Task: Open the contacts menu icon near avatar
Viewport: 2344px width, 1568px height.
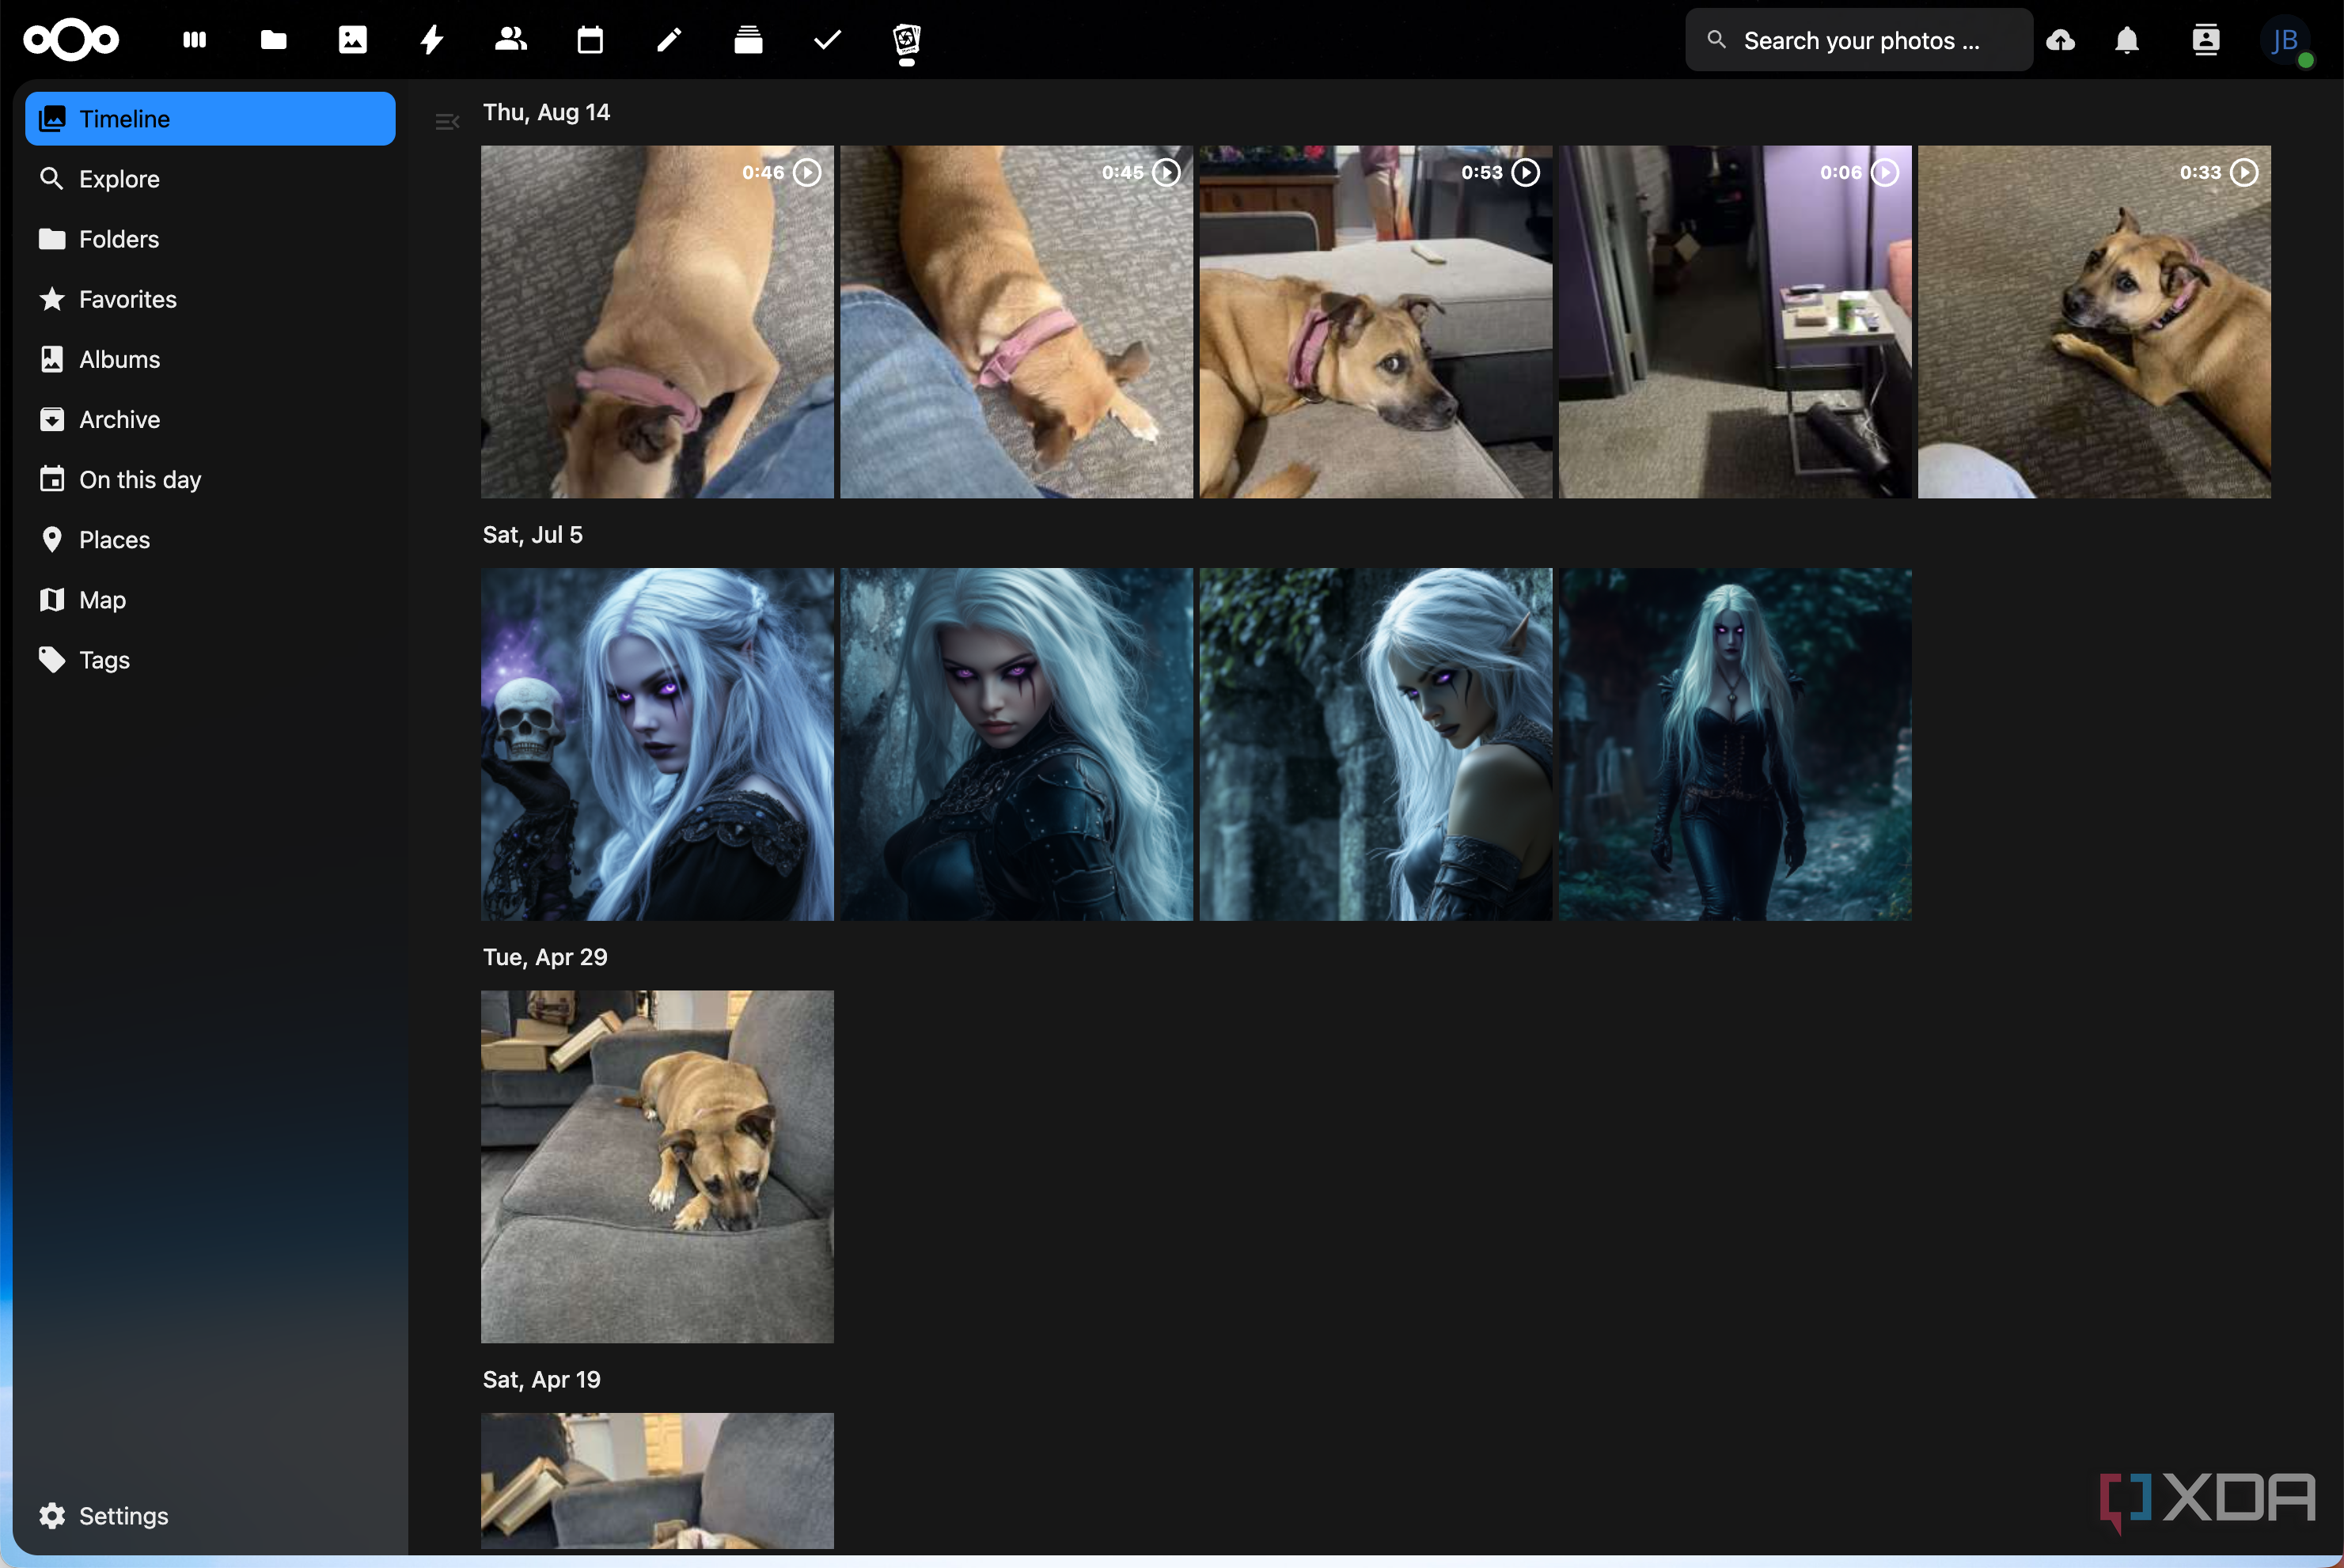Action: click(2206, 40)
